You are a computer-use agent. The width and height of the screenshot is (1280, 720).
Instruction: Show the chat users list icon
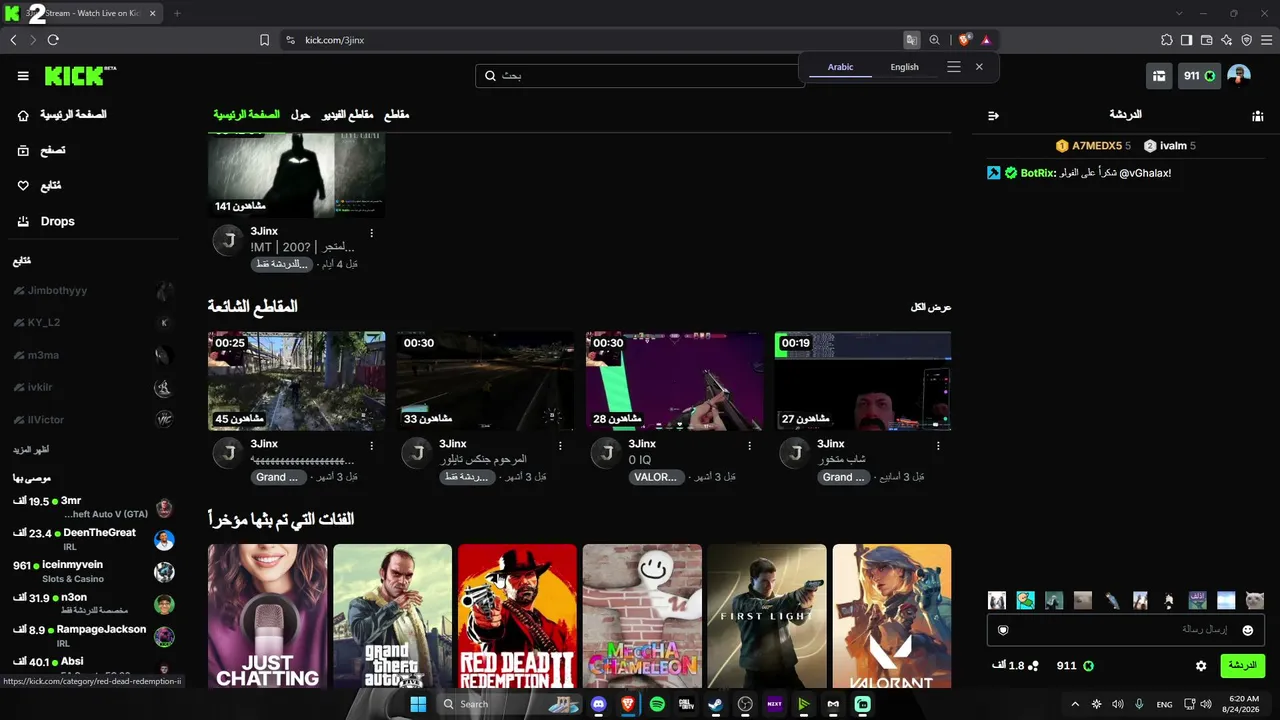[x=1257, y=116]
